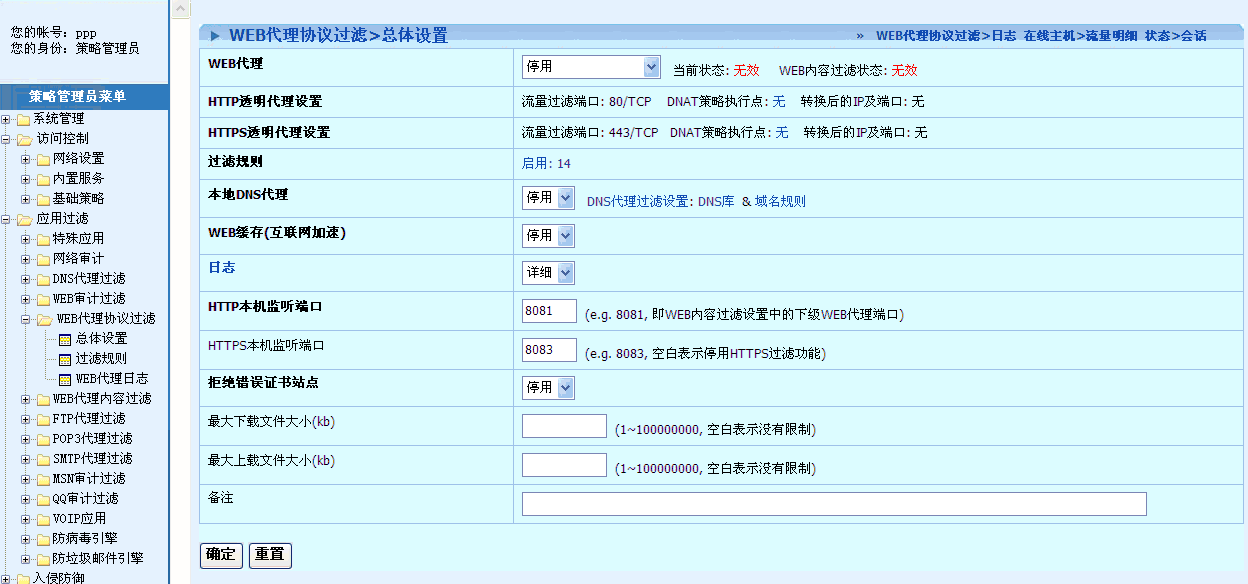
Task: Open the 本地DNS代理 dropdown
Action: (x=548, y=198)
